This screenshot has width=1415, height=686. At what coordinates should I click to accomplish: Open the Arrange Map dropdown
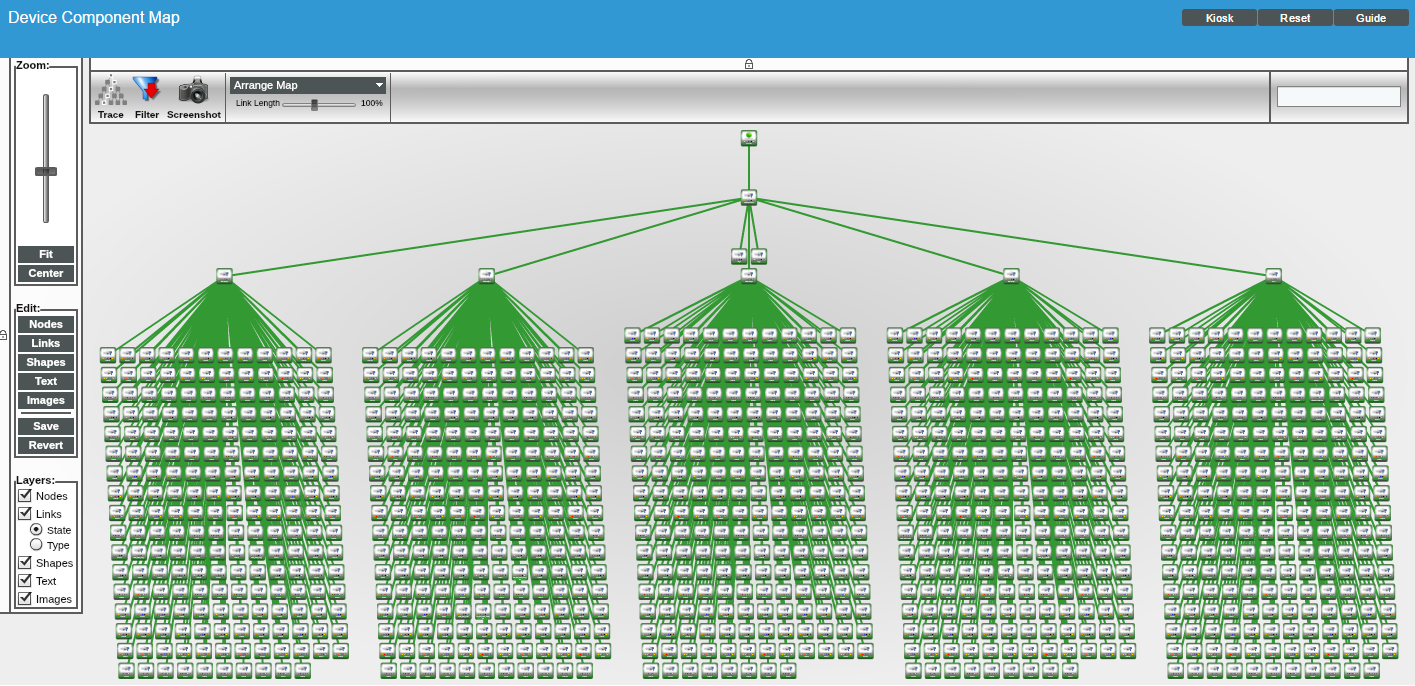(x=308, y=86)
